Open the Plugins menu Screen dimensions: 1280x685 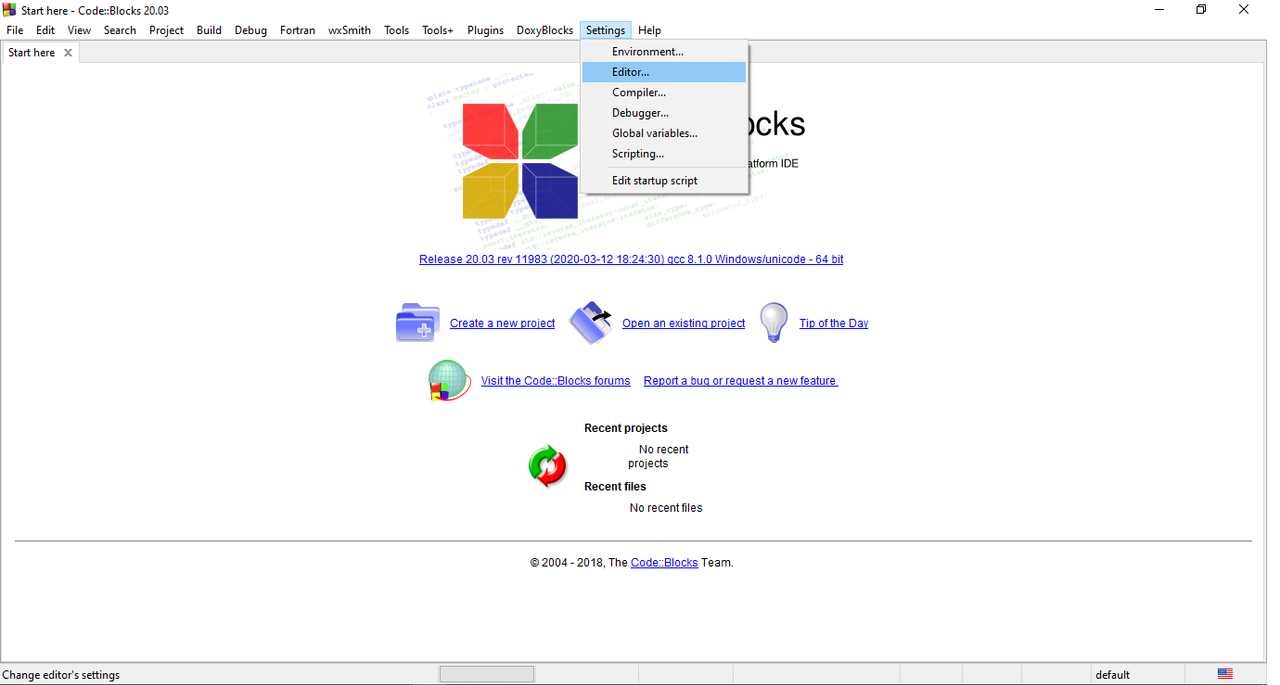485,30
